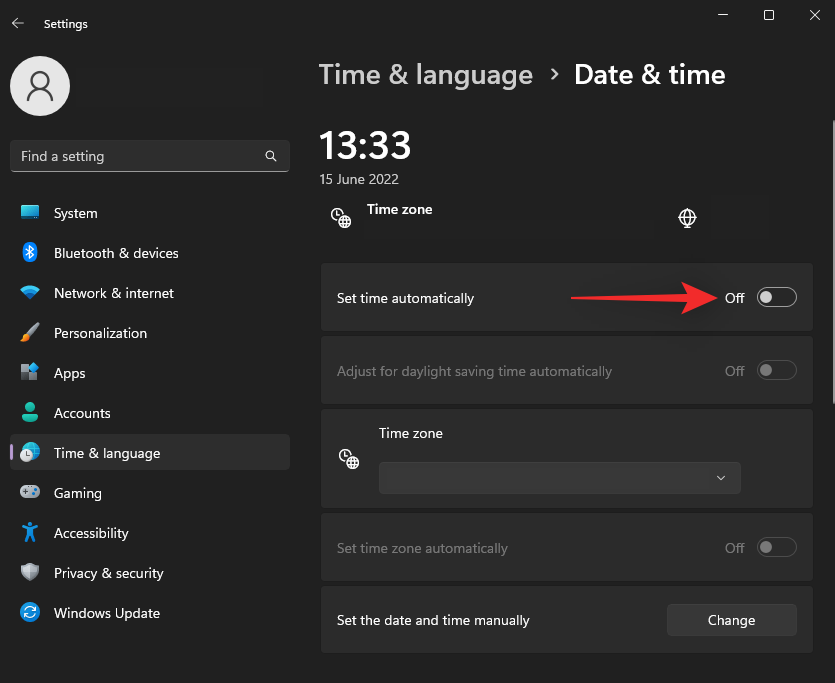Enable Set time zone automatically
The image size is (835, 683).
(x=777, y=548)
